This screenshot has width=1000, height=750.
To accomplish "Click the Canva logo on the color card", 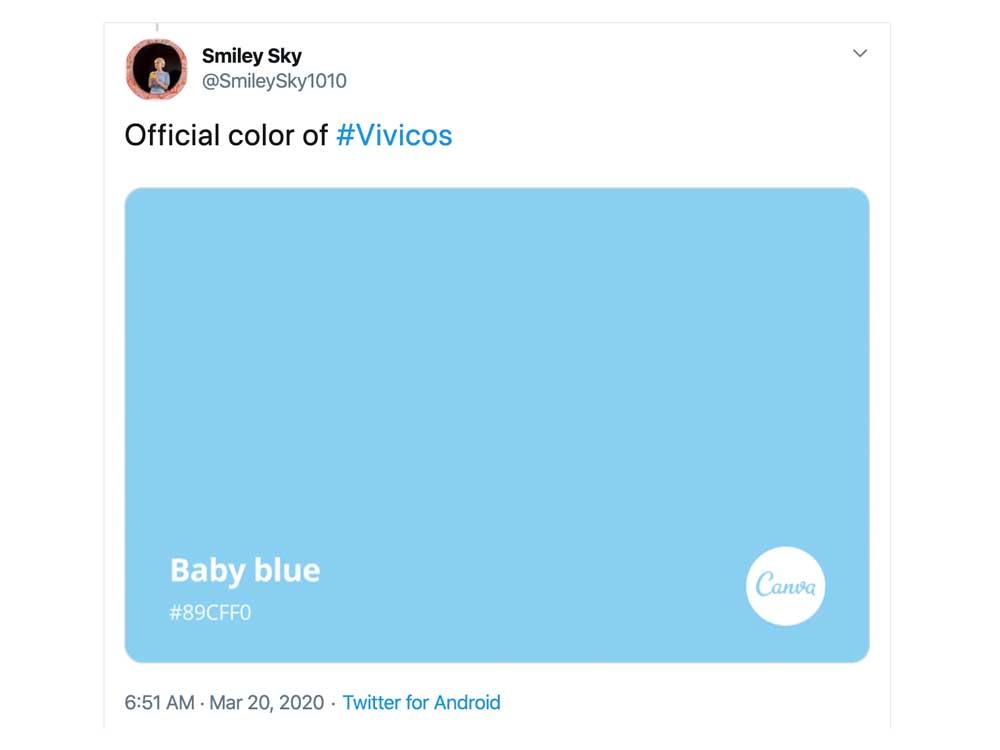I will (x=786, y=585).
